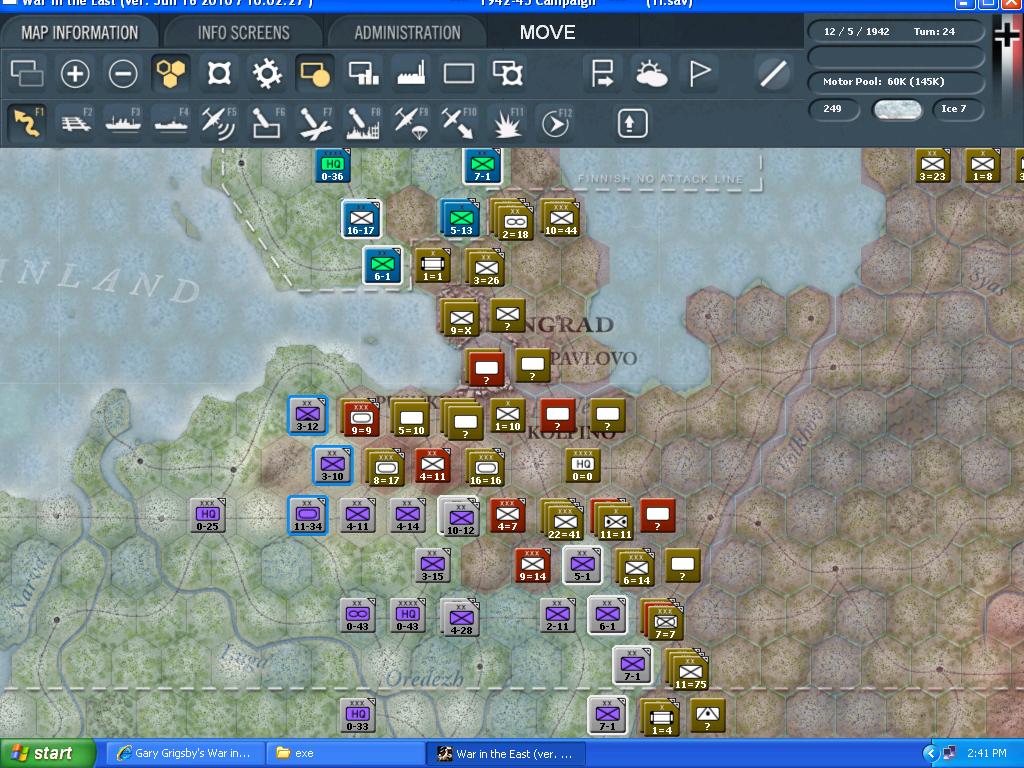Select the German 3-12 infantry counter
Image resolution: width=1024 pixels, height=768 pixels.
[308, 415]
